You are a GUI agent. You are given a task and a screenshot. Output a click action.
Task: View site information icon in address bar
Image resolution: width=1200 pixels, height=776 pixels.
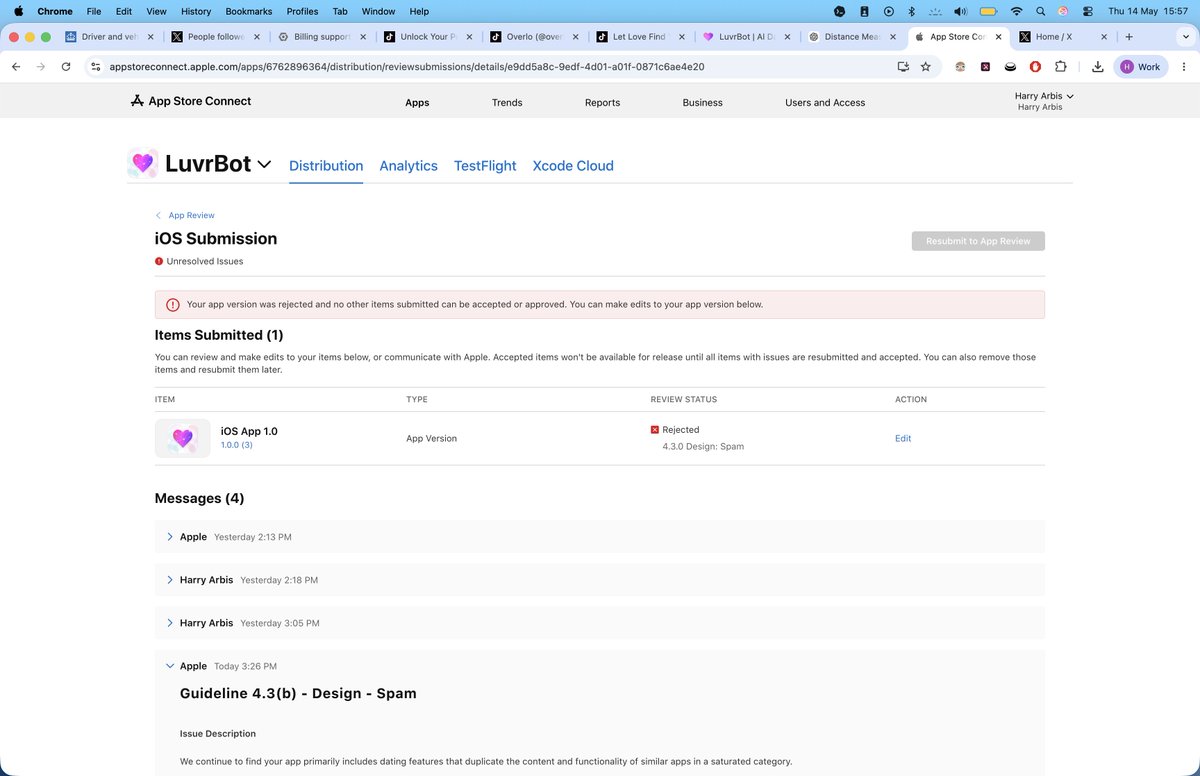[x=95, y=67]
